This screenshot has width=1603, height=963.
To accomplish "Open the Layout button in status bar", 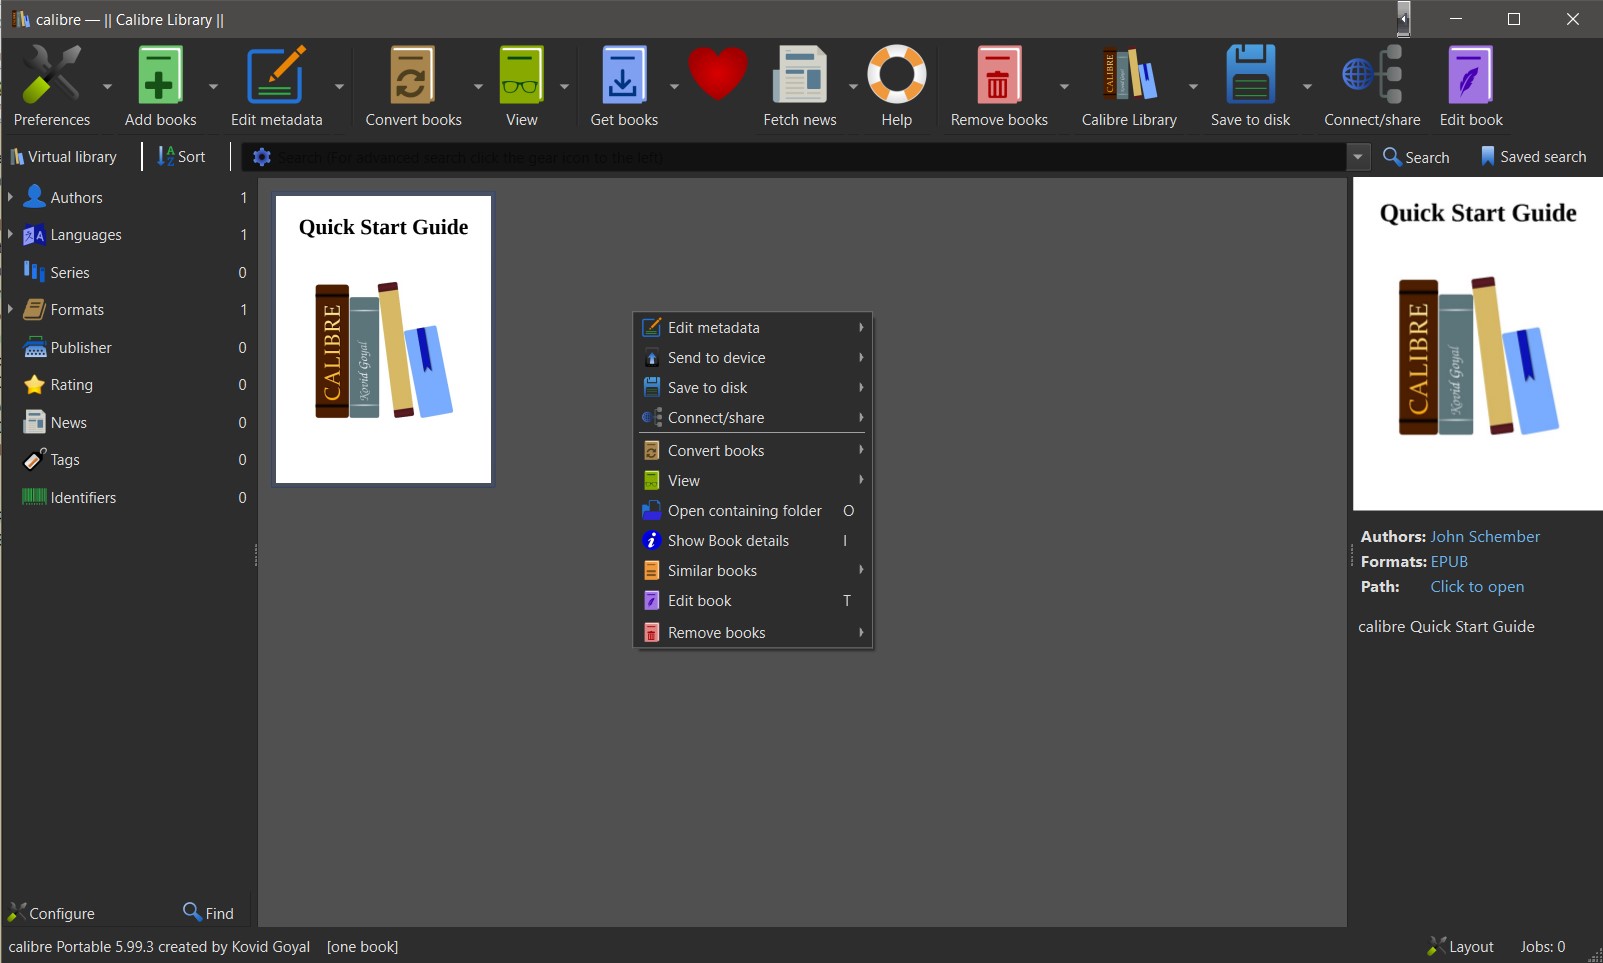I will click(x=1460, y=946).
